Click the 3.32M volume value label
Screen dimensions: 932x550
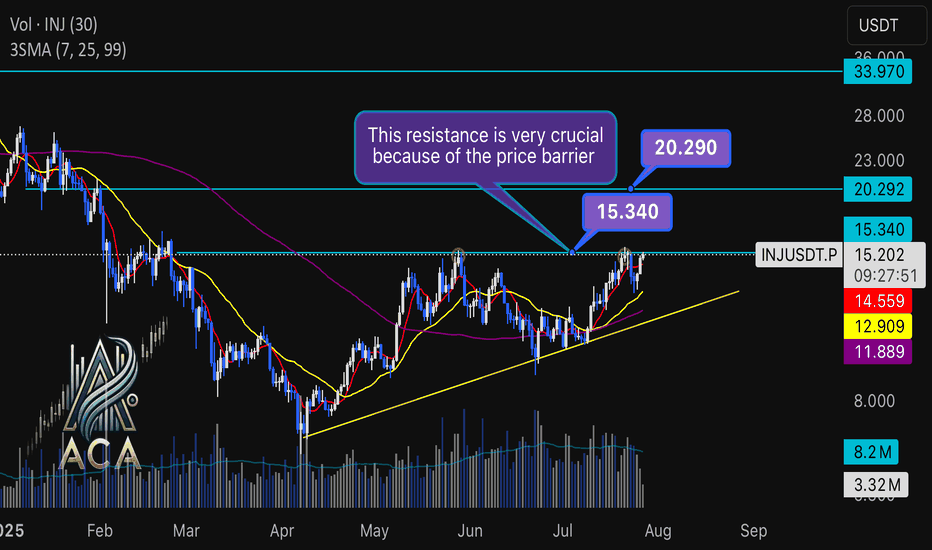pyautogui.click(x=876, y=485)
